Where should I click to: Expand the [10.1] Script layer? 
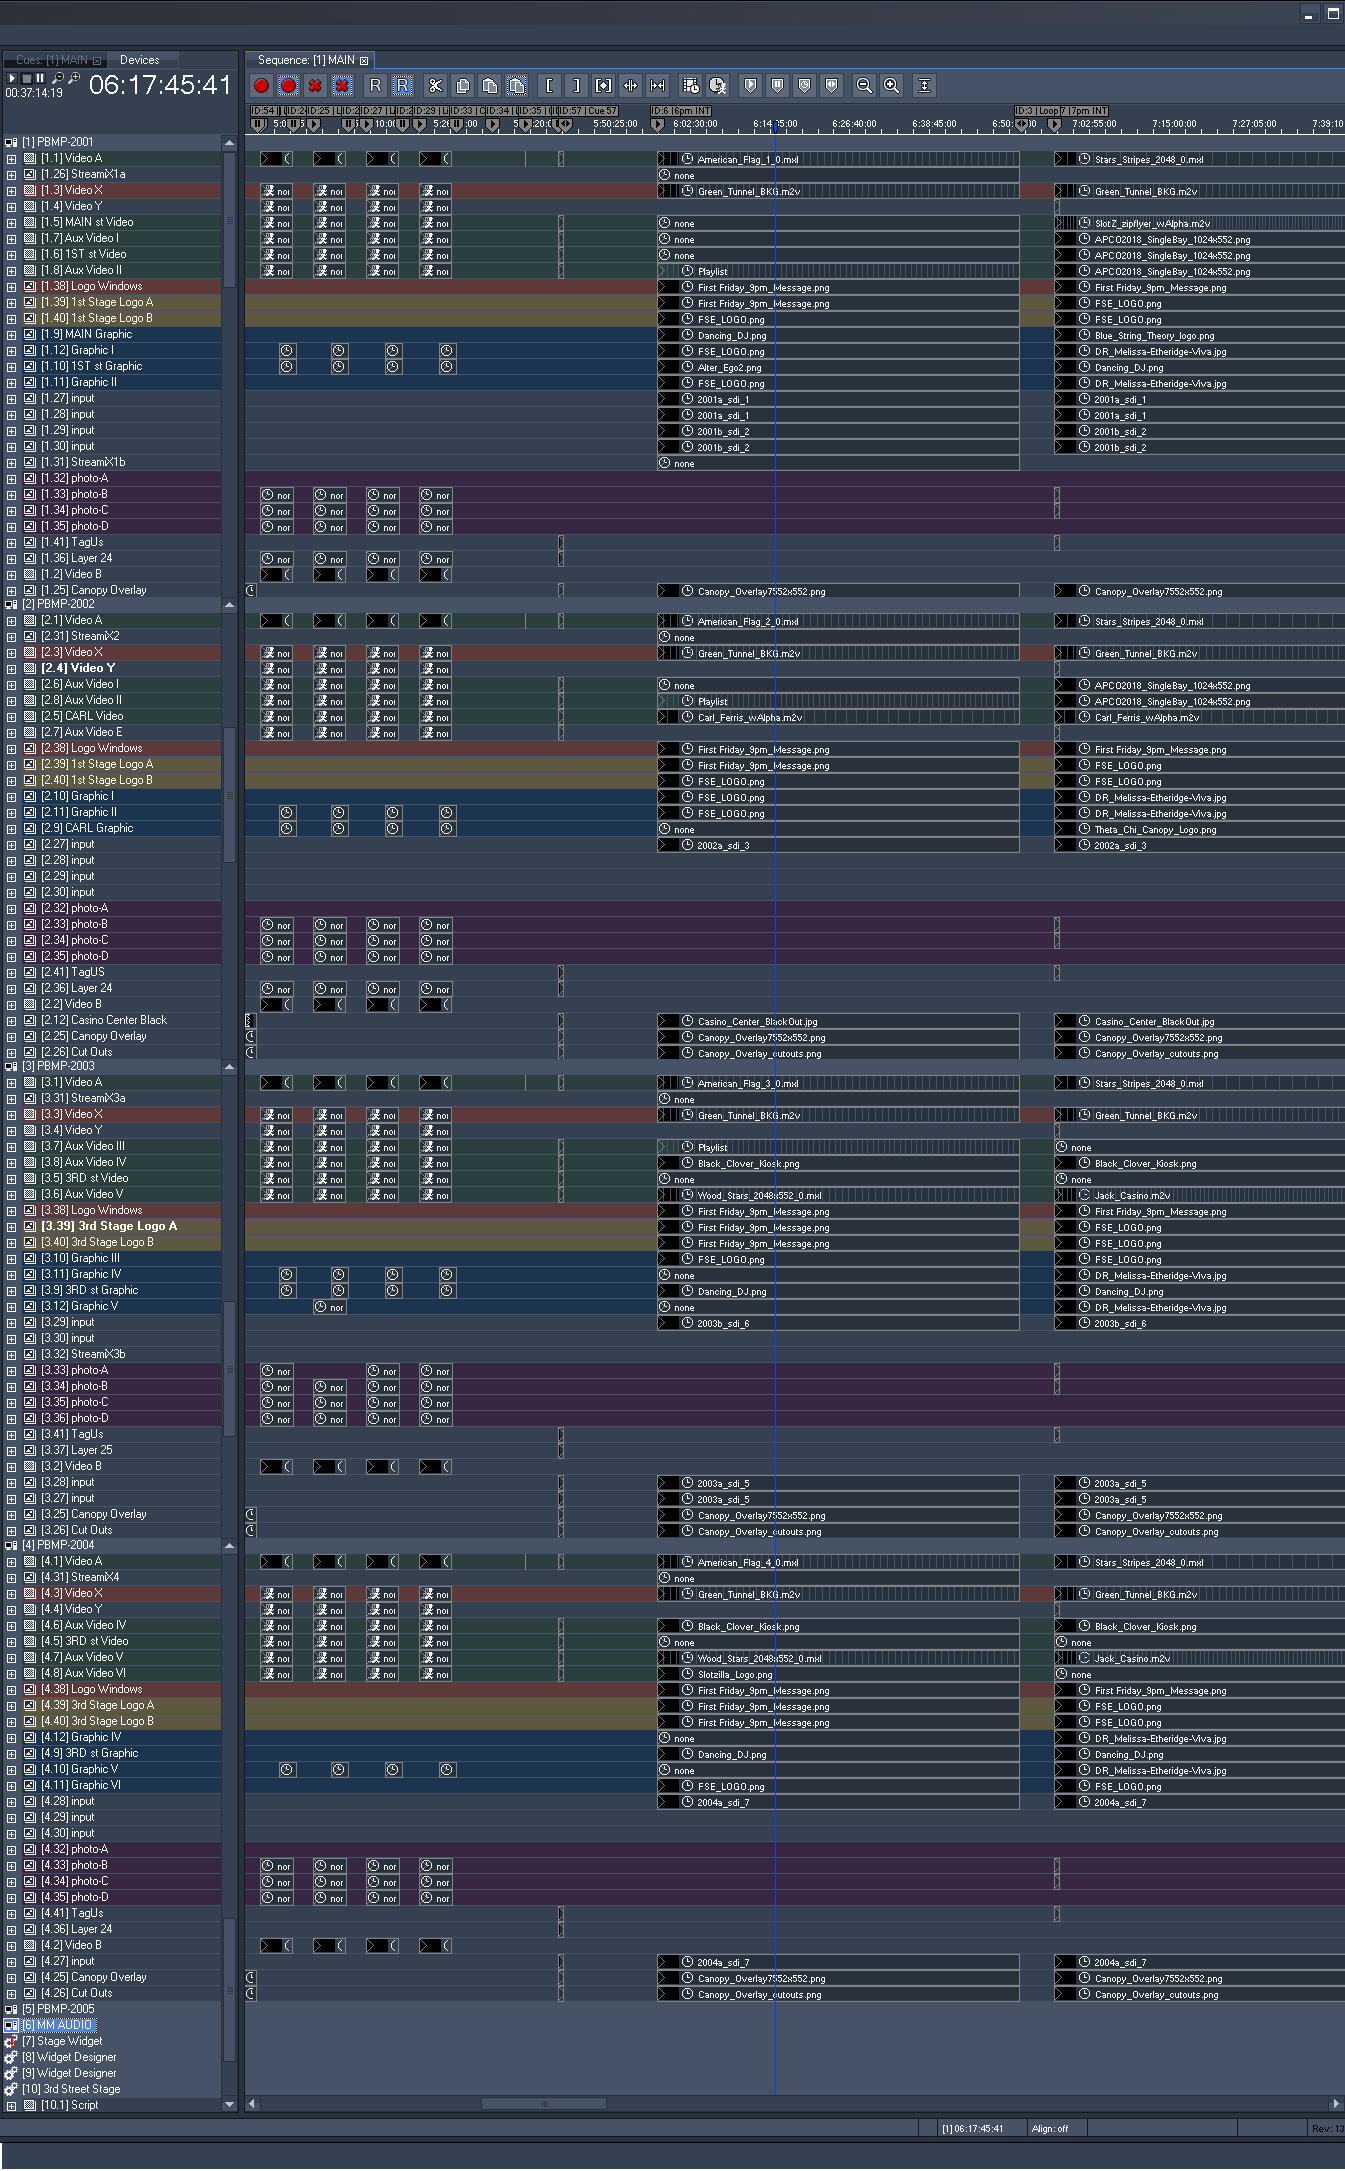point(11,2105)
